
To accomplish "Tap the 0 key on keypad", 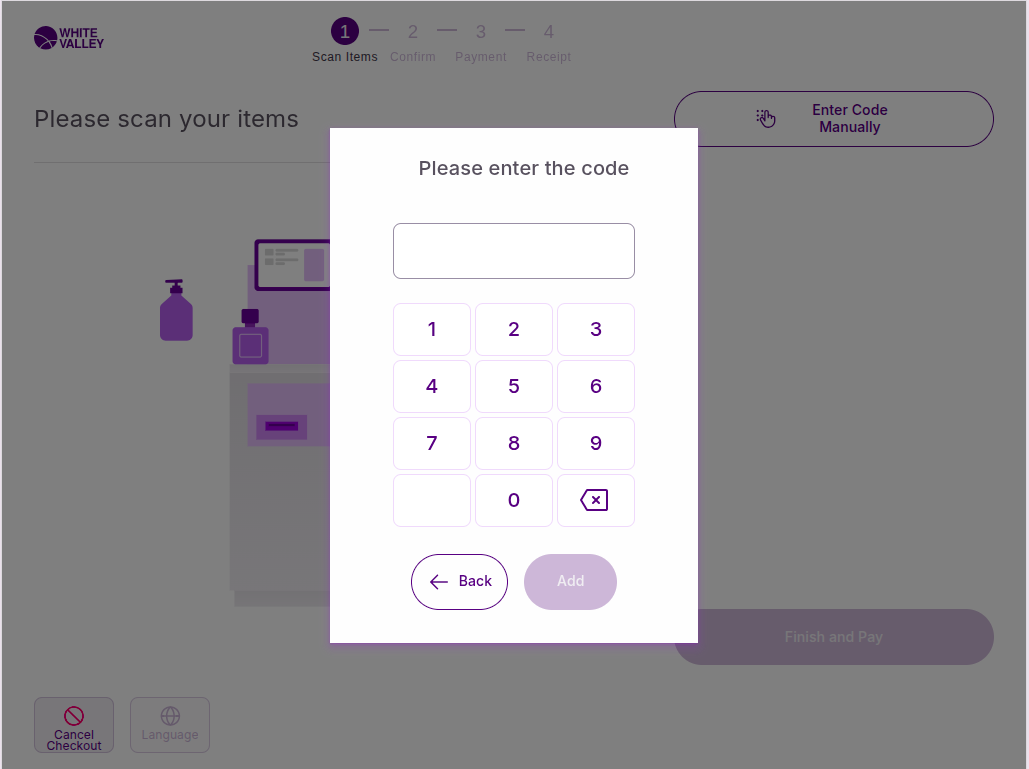I will pyautogui.click(x=514, y=500).
